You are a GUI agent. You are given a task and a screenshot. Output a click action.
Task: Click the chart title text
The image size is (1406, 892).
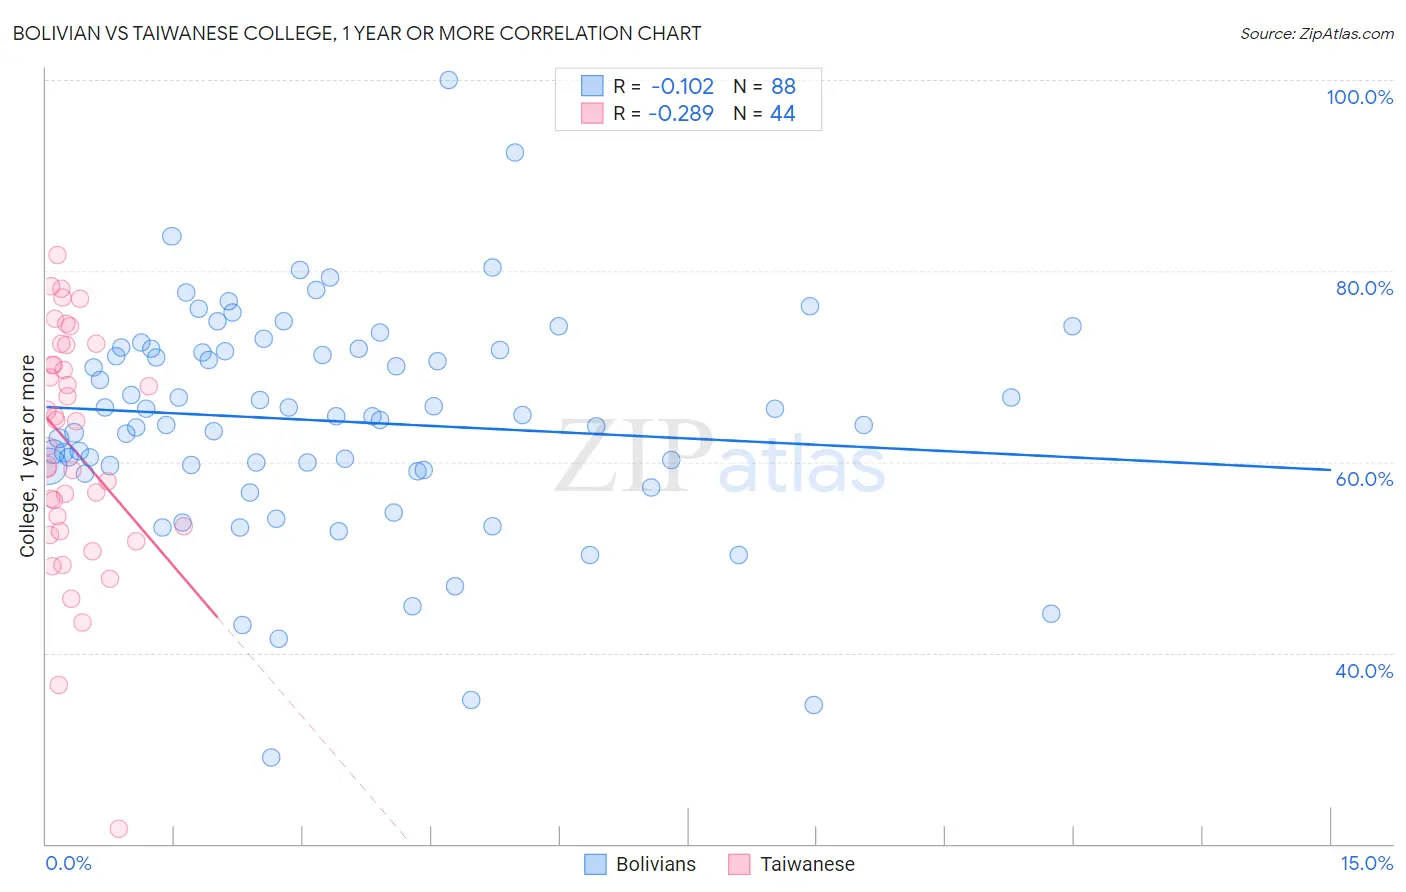click(x=357, y=33)
